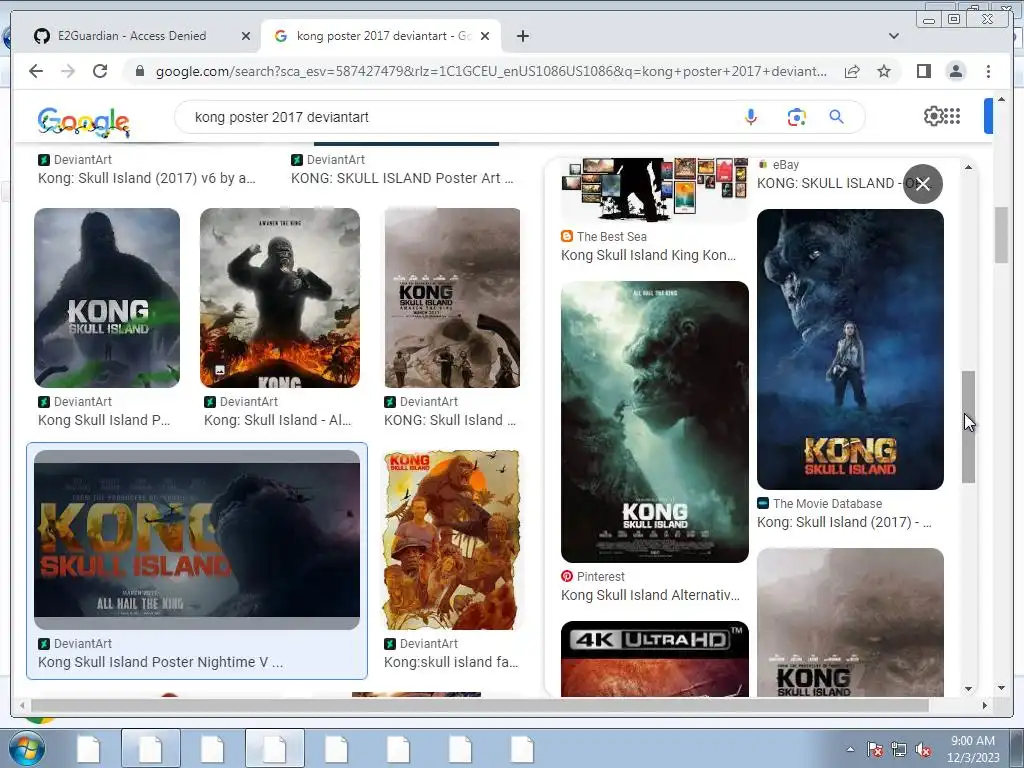Open Chrome's three-dot menu
The width and height of the screenshot is (1024, 768).
click(988, 71)
